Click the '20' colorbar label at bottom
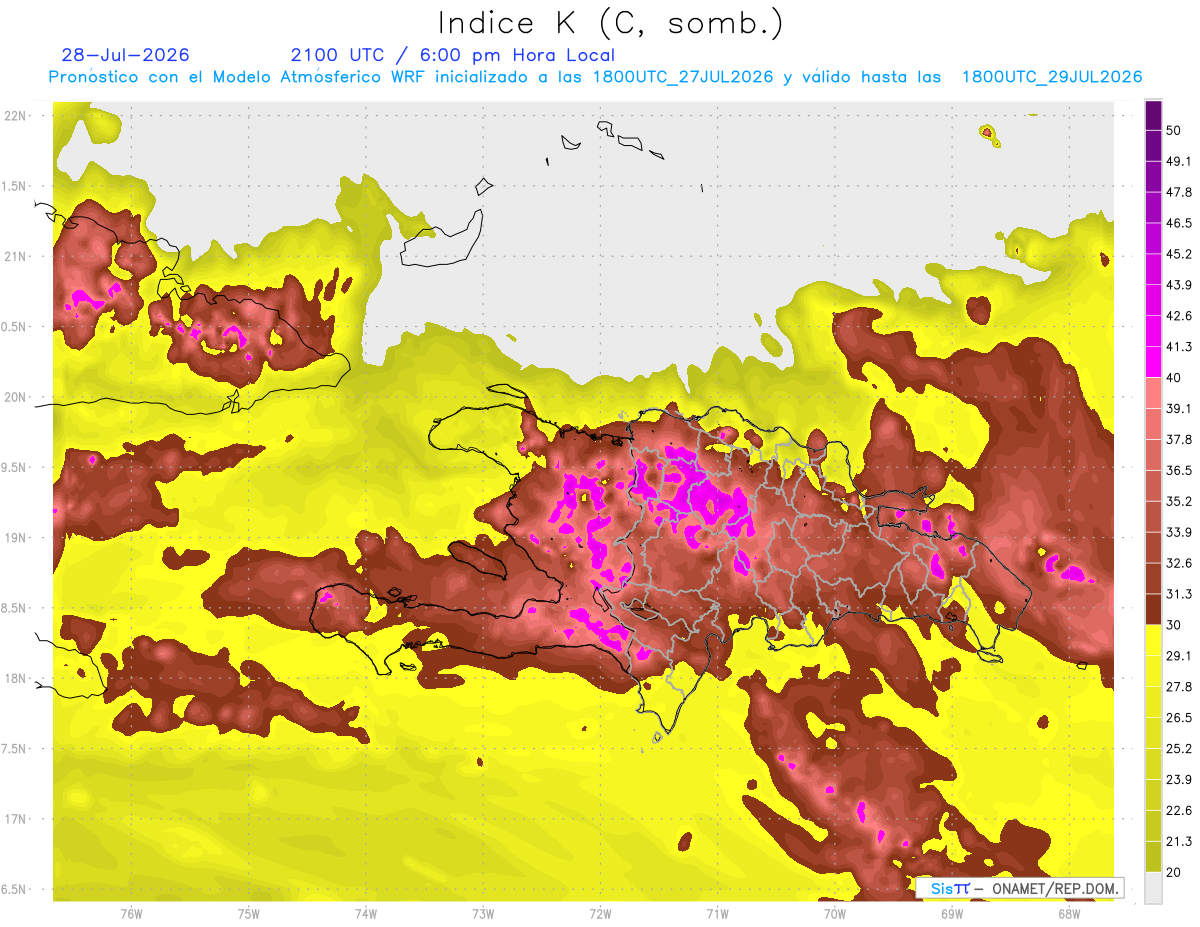Viewport: 1200px width, 927px height. pos(1174,872)
